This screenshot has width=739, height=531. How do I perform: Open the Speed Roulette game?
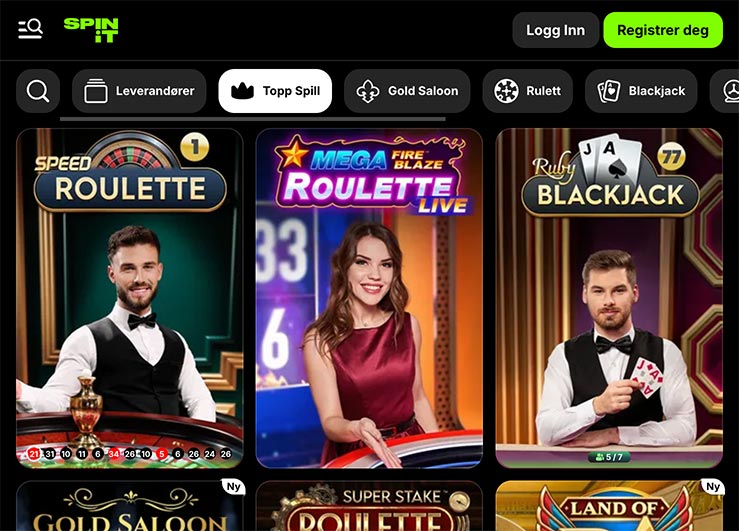pyautogui.click(x=130, y=298)
